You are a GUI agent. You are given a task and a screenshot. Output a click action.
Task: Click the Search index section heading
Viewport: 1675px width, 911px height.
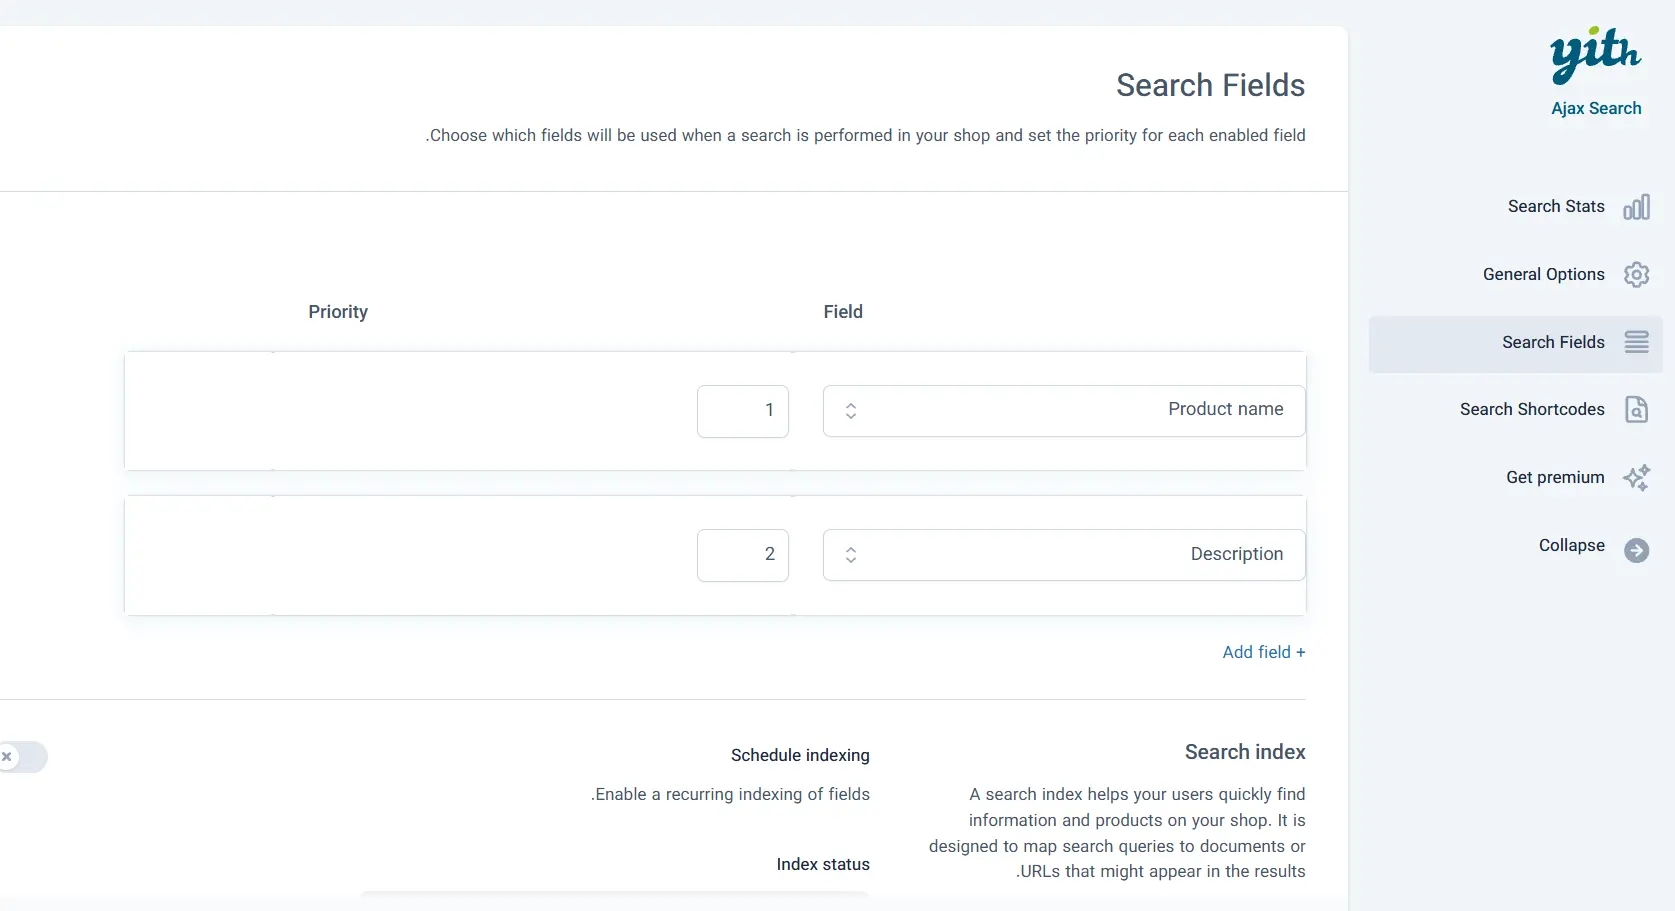(1245, 752)
